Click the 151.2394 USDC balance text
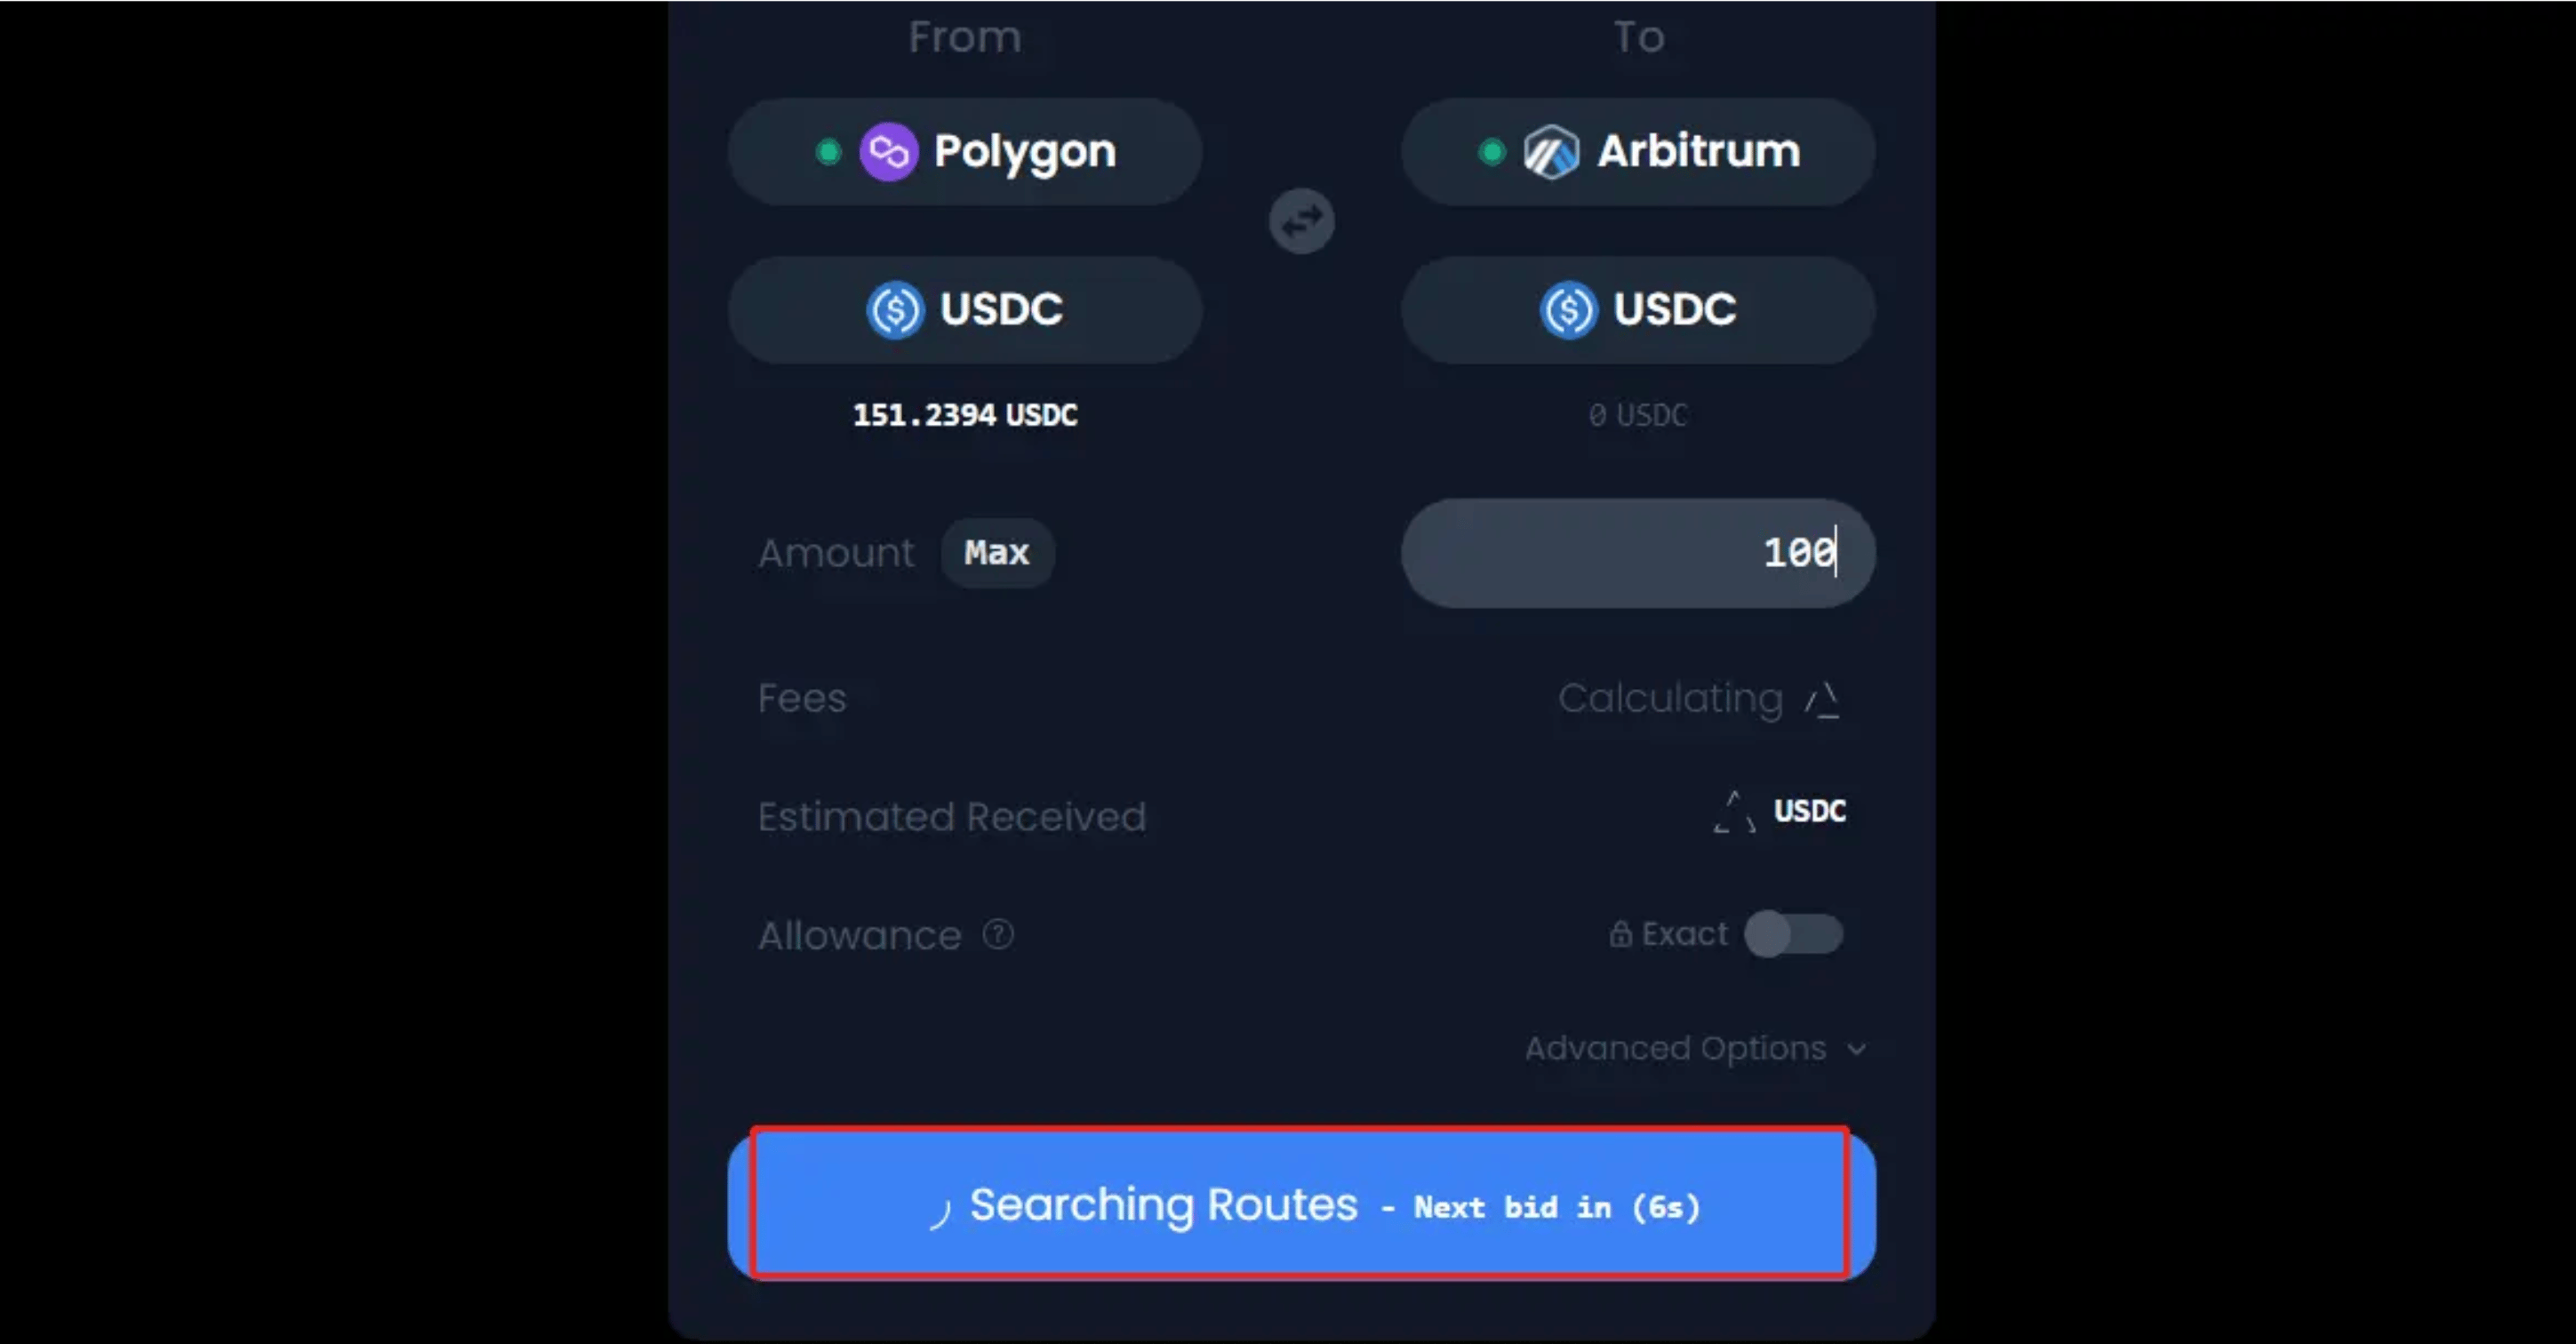2576x1344 pixels. coord(965,414)
